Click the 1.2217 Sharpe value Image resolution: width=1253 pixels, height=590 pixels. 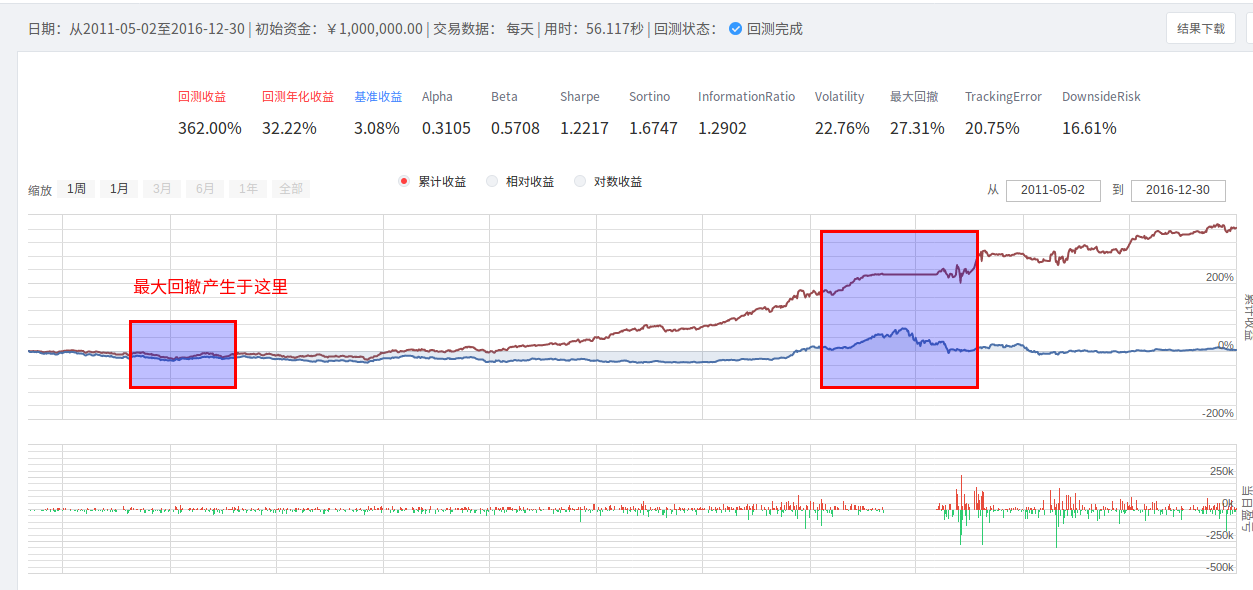pos(584,128)
